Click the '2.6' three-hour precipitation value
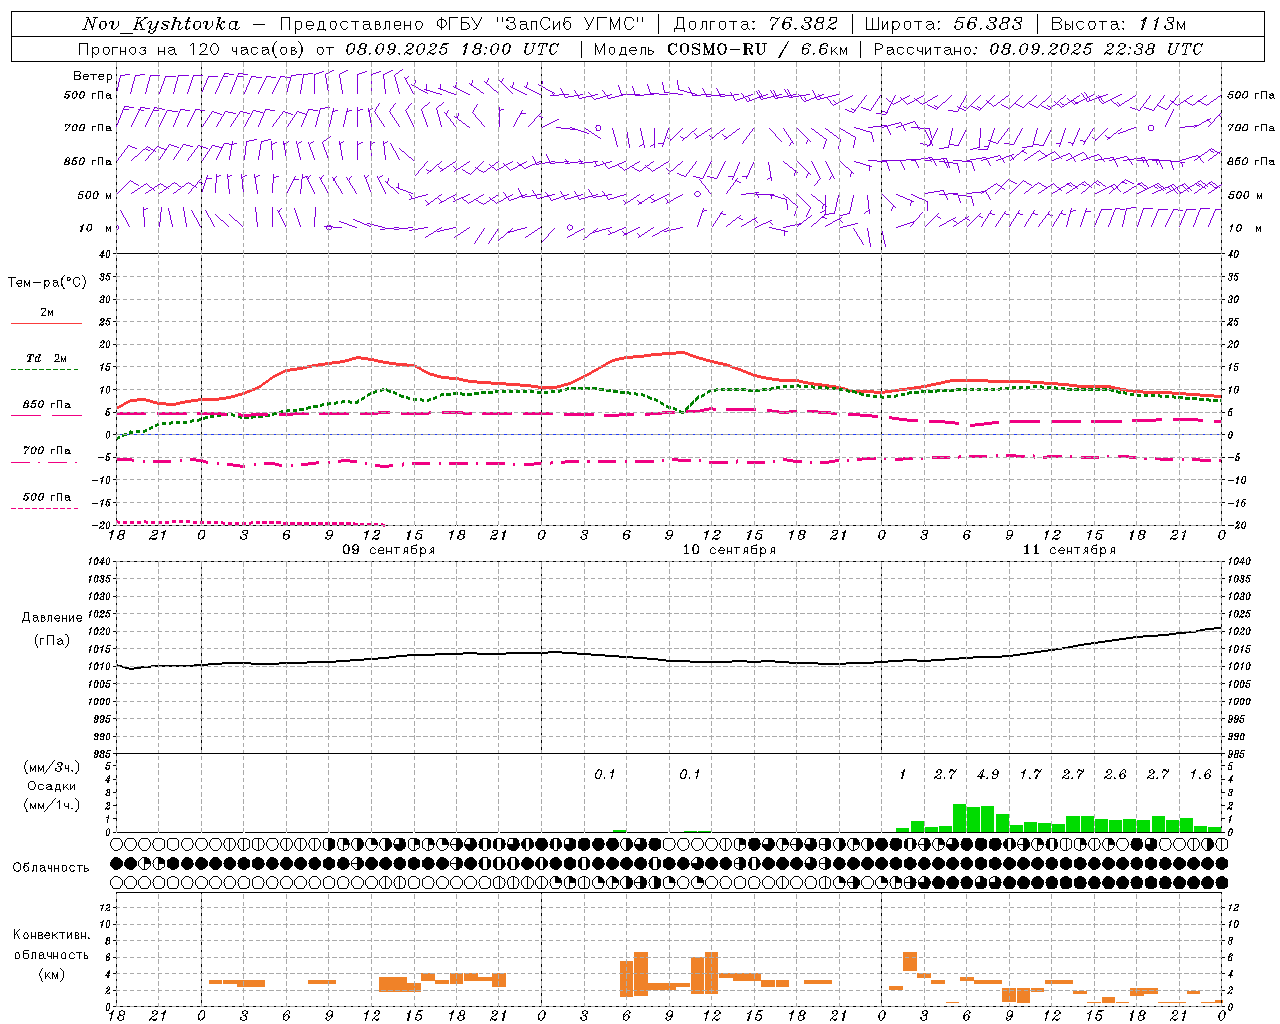The height and width of the screenshot is (1024, 1280). coord(1115,775)
